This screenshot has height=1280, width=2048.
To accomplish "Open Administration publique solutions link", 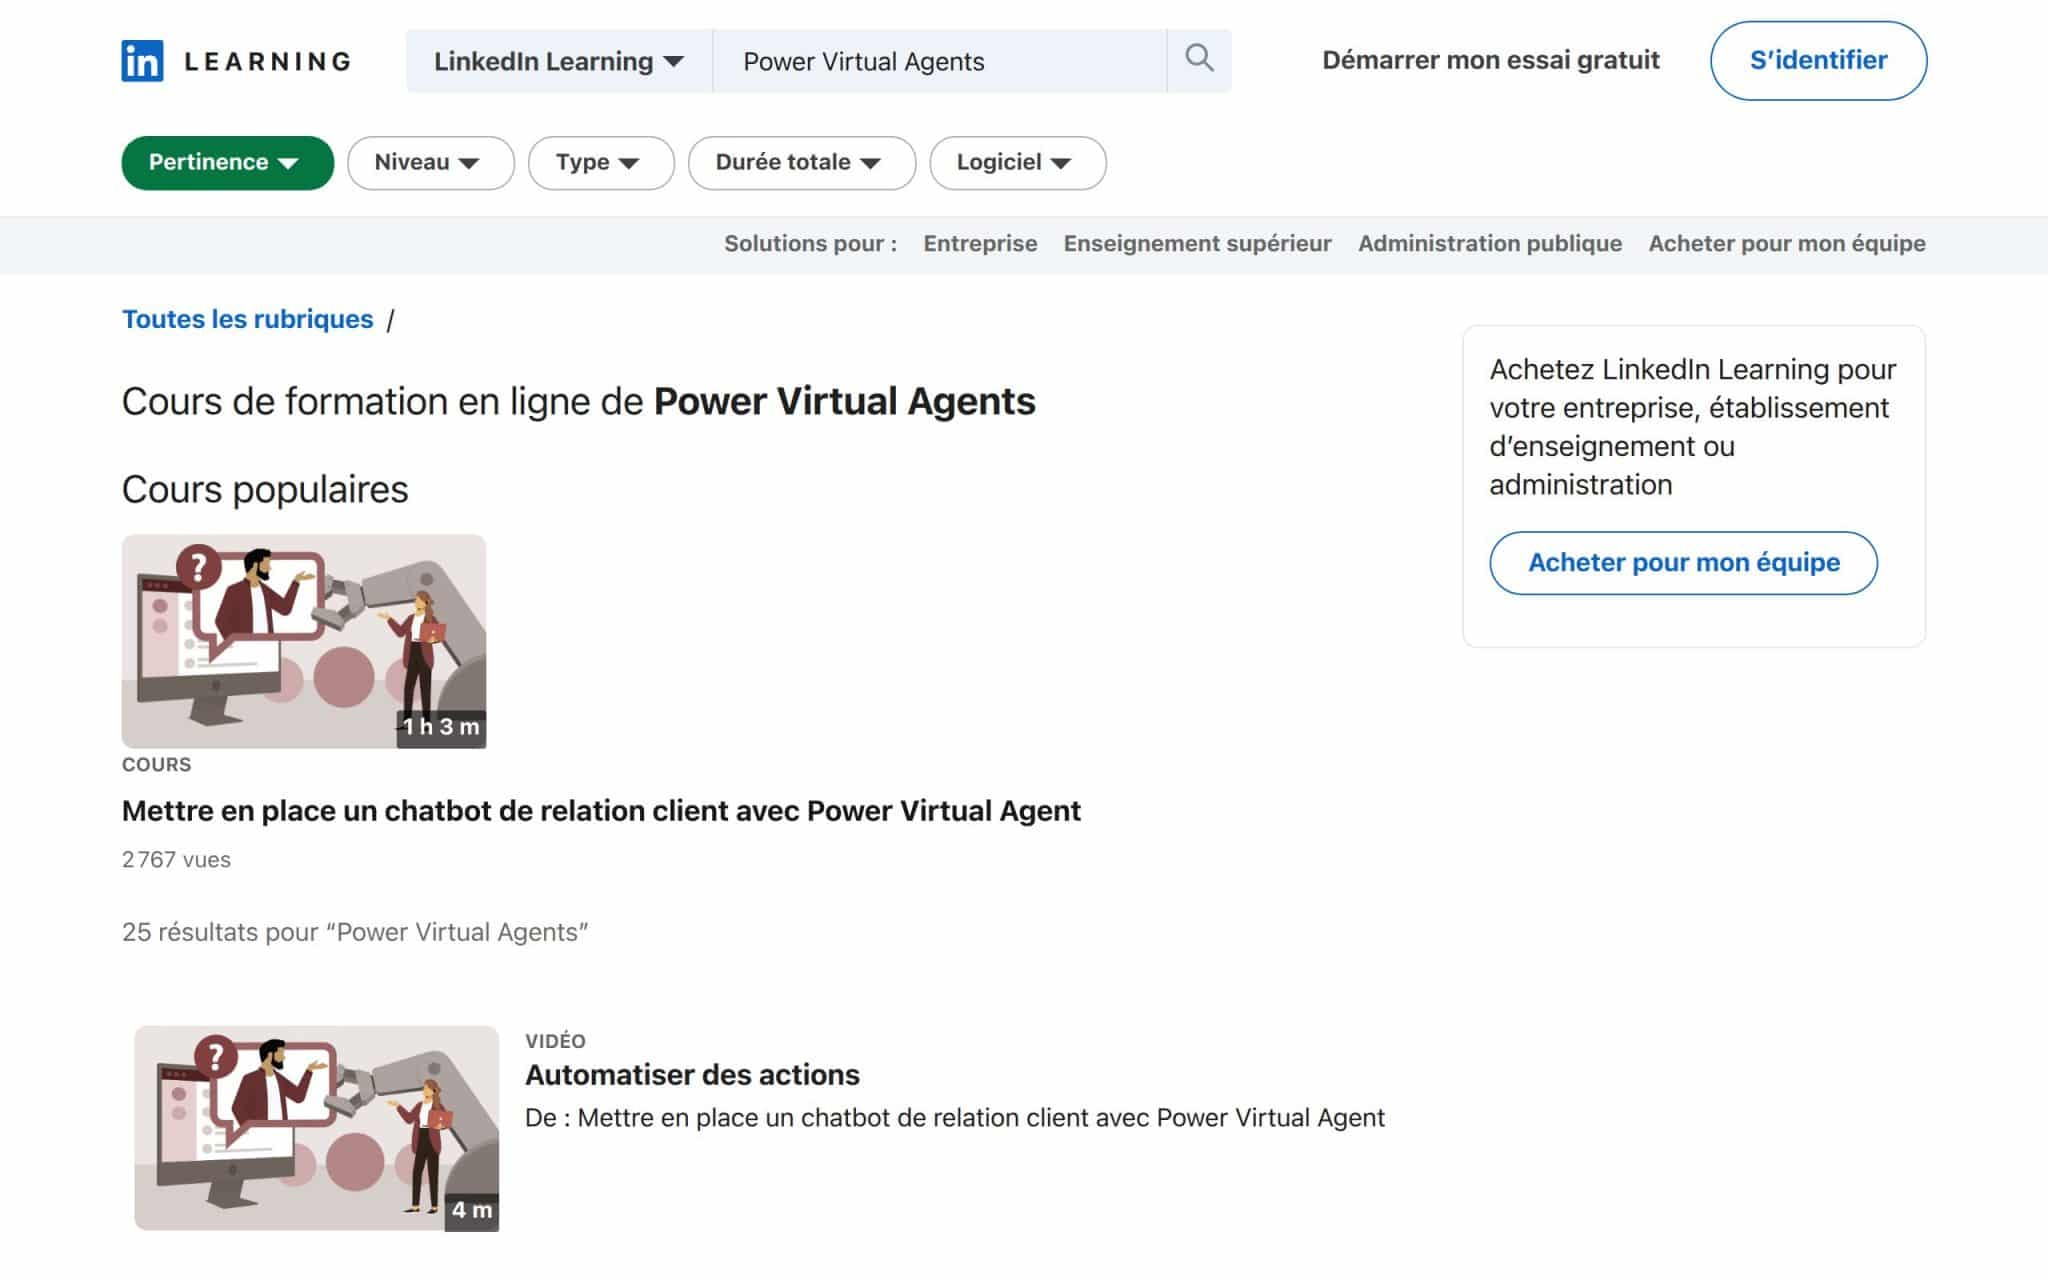I will [x=1489, y=243].
